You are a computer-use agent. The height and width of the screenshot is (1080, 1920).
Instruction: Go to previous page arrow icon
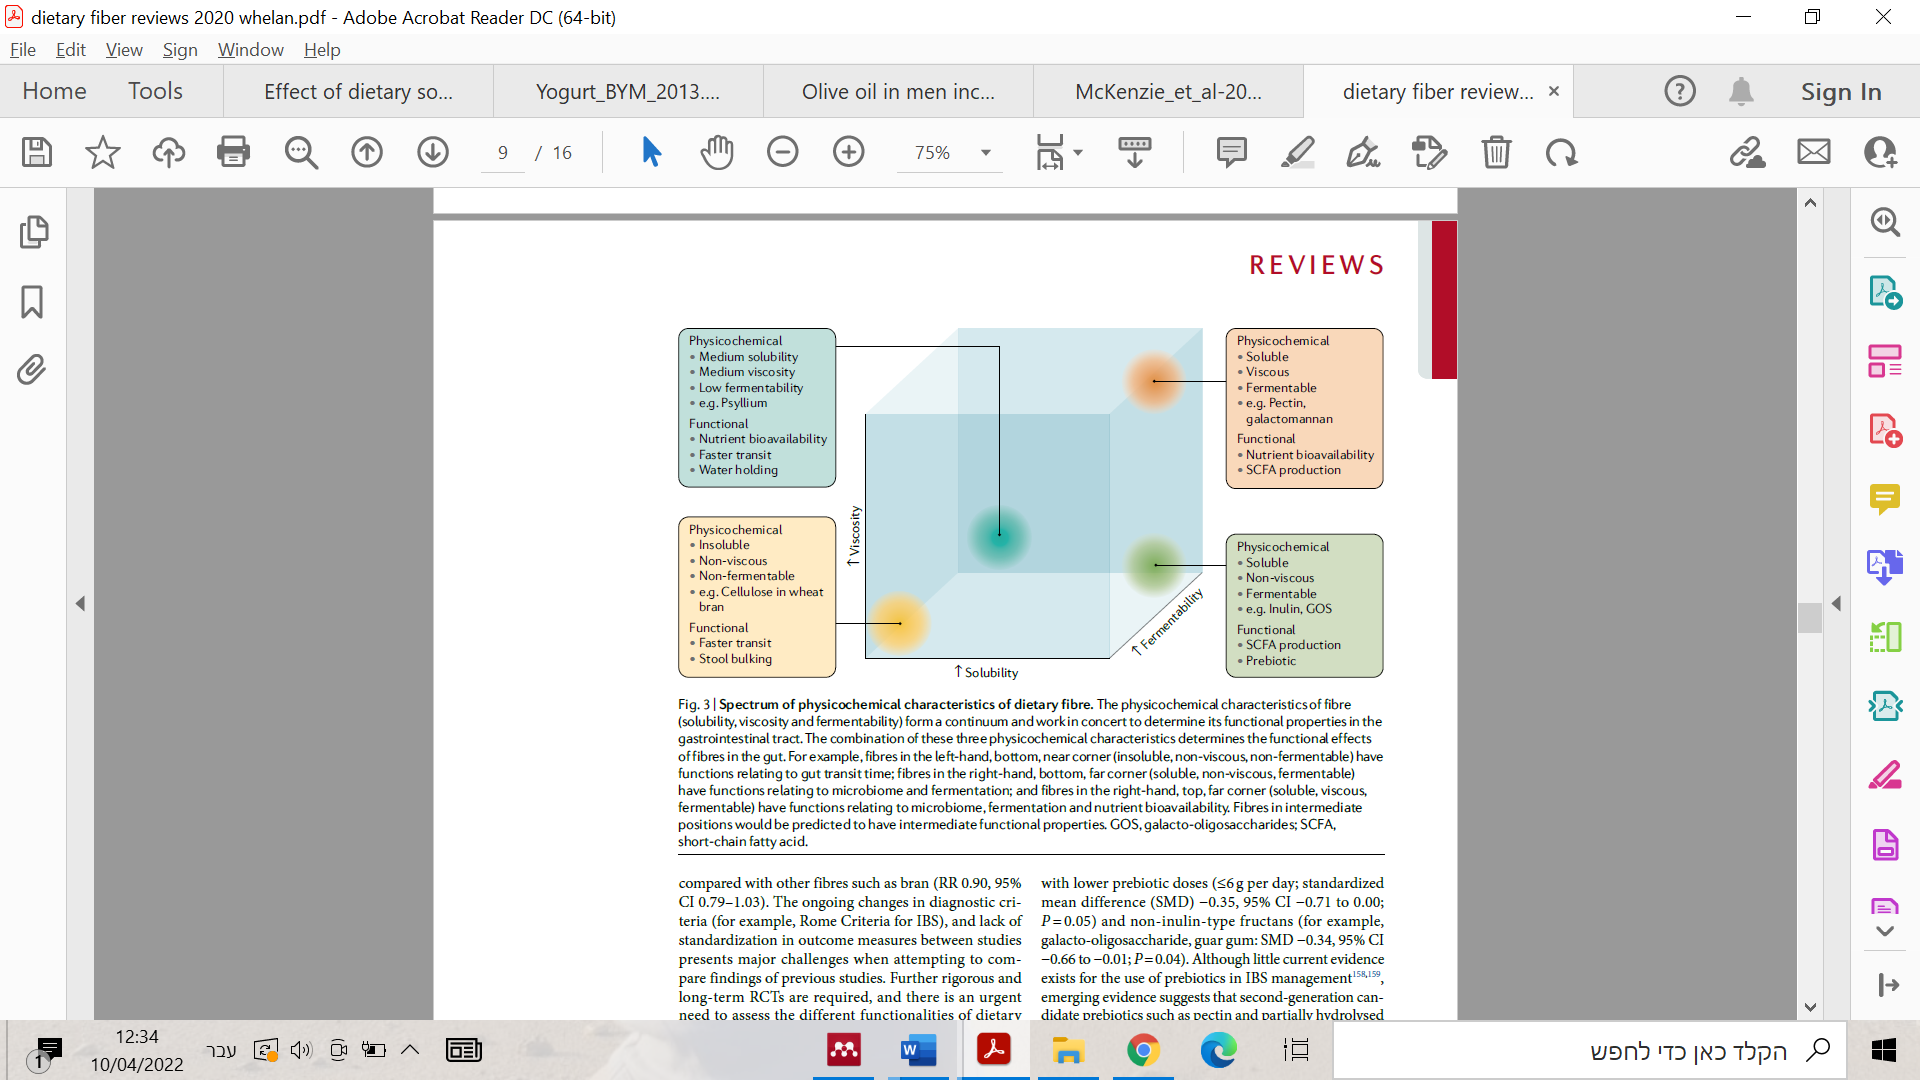click(367, 152)
